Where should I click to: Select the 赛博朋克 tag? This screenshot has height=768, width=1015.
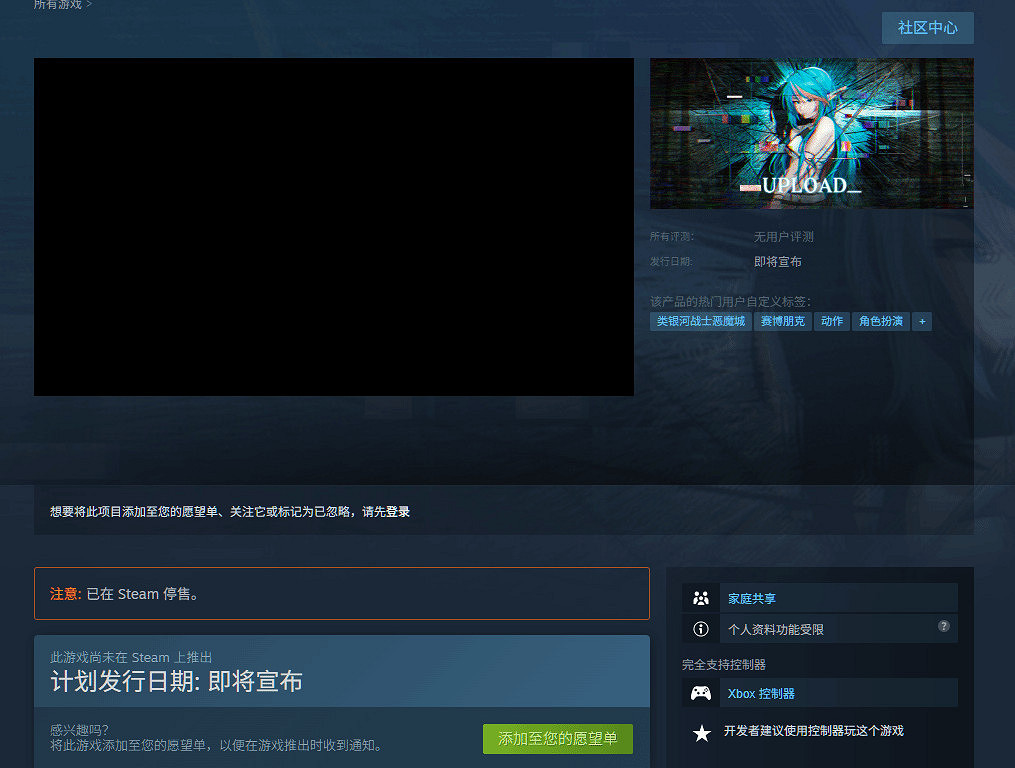tap(783, 321)
